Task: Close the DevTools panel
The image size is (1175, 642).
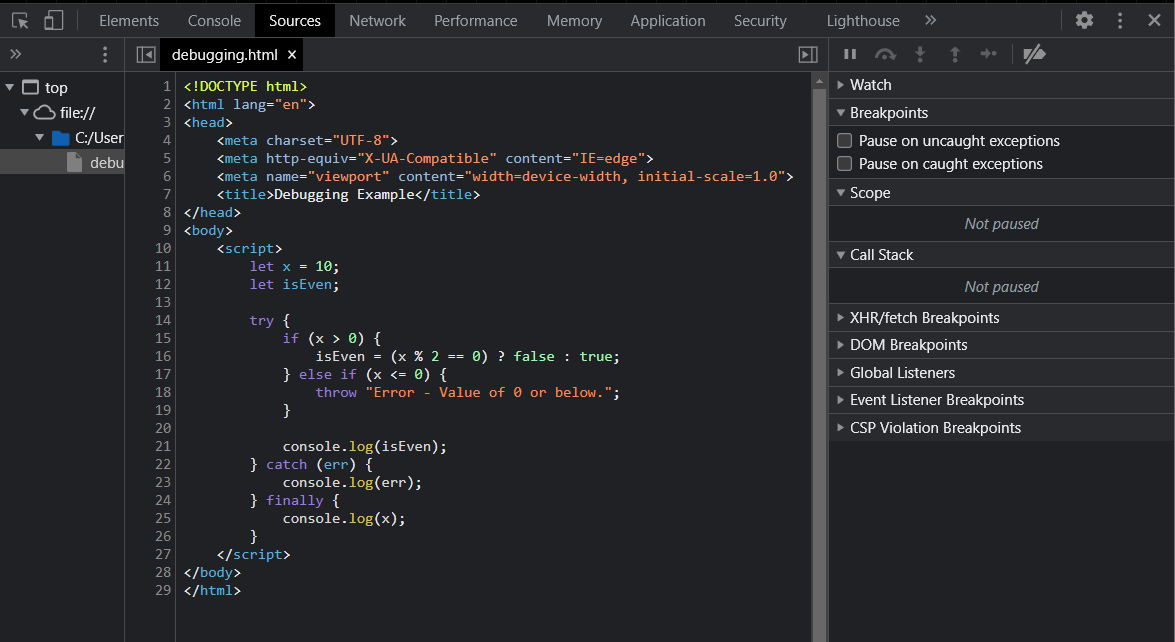Action: pyautogui.click(x=1154, y=20)
